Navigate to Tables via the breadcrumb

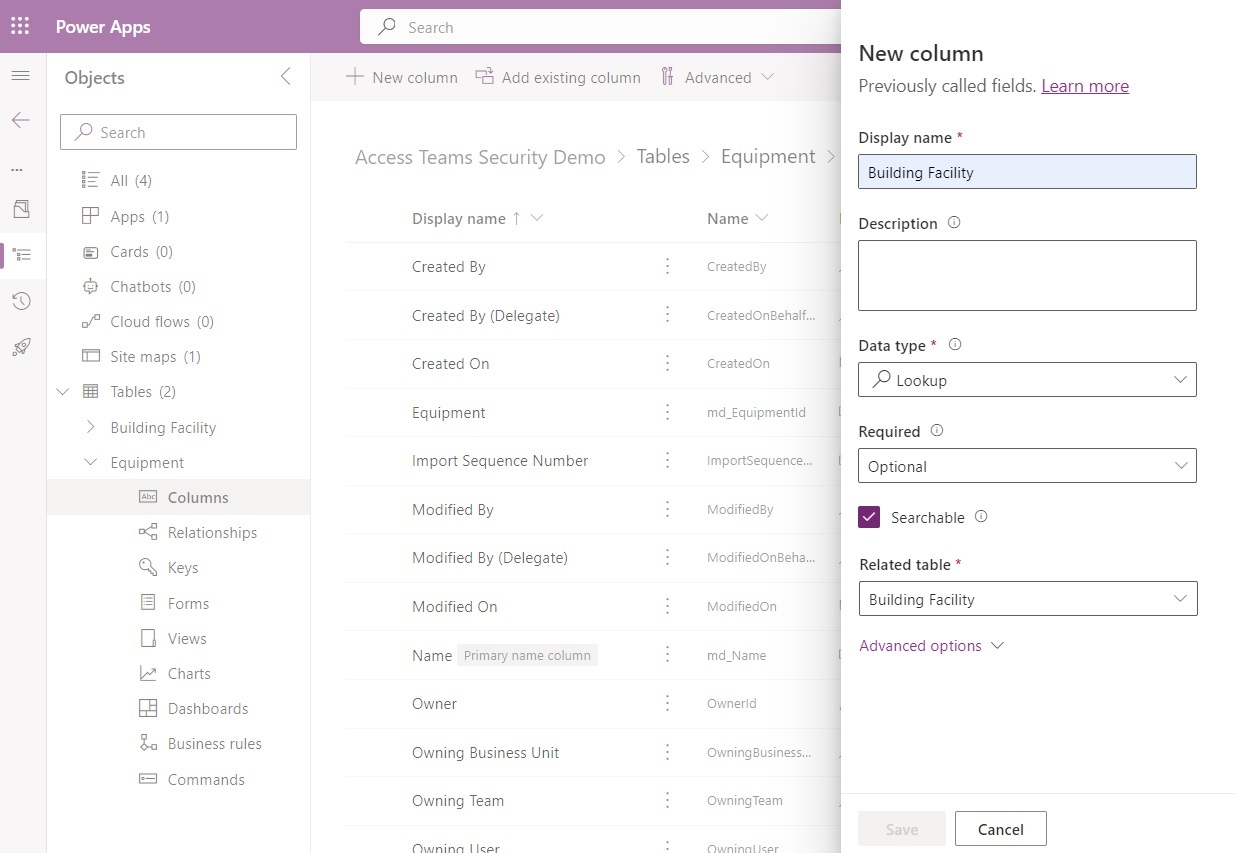[x=663, y=156]
